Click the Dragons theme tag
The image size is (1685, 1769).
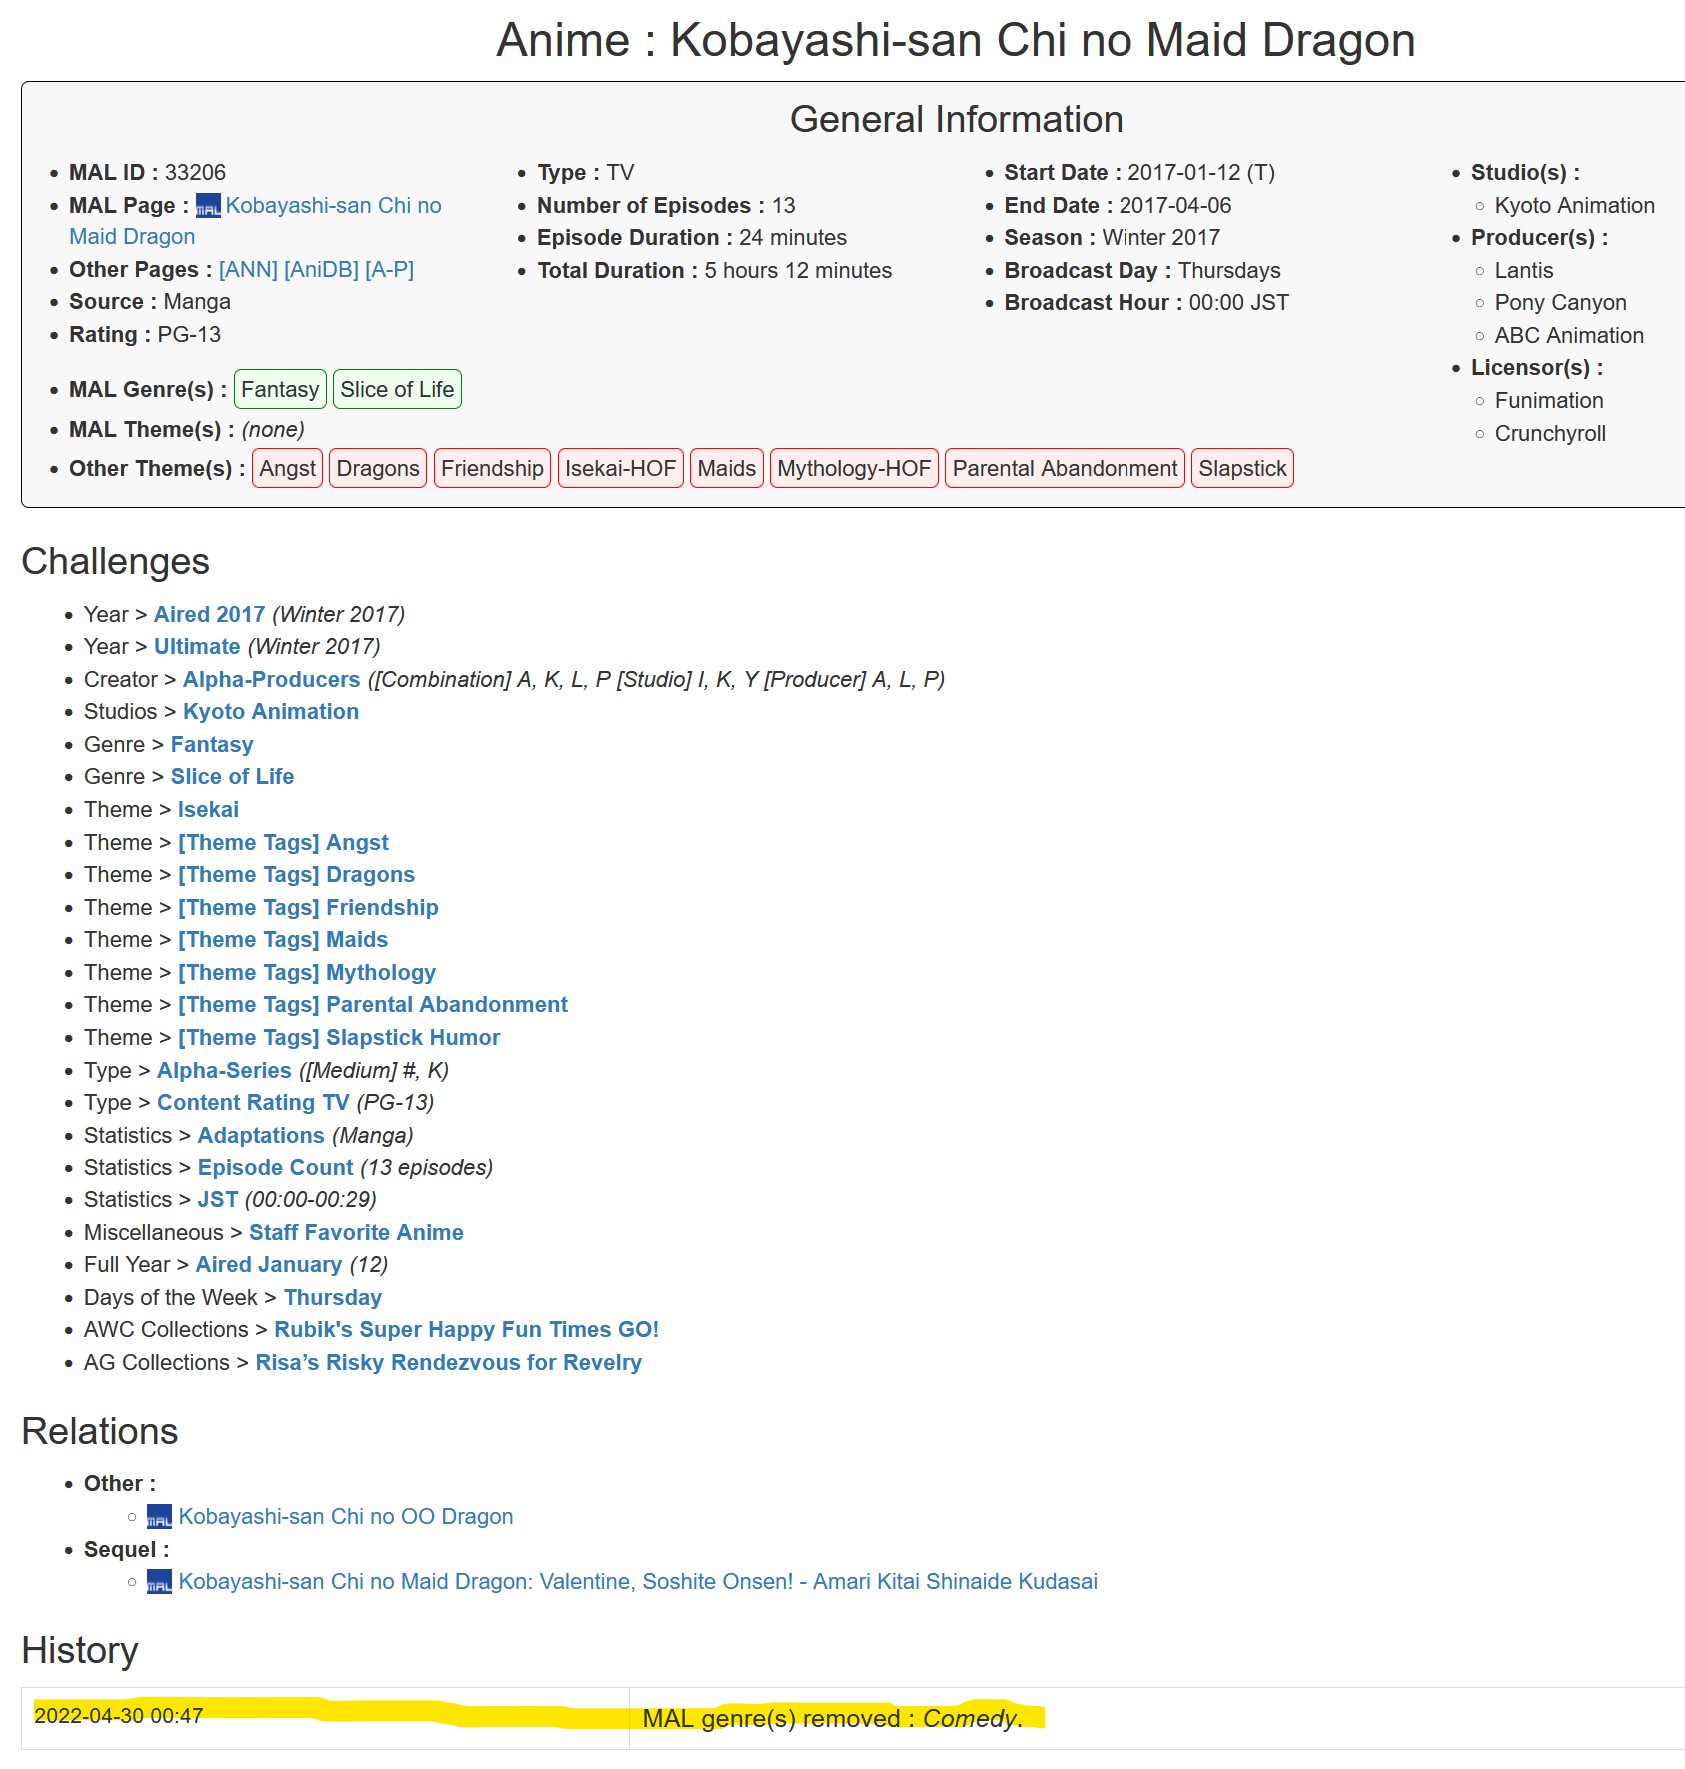pyautogui.click(x=378, y=468)
